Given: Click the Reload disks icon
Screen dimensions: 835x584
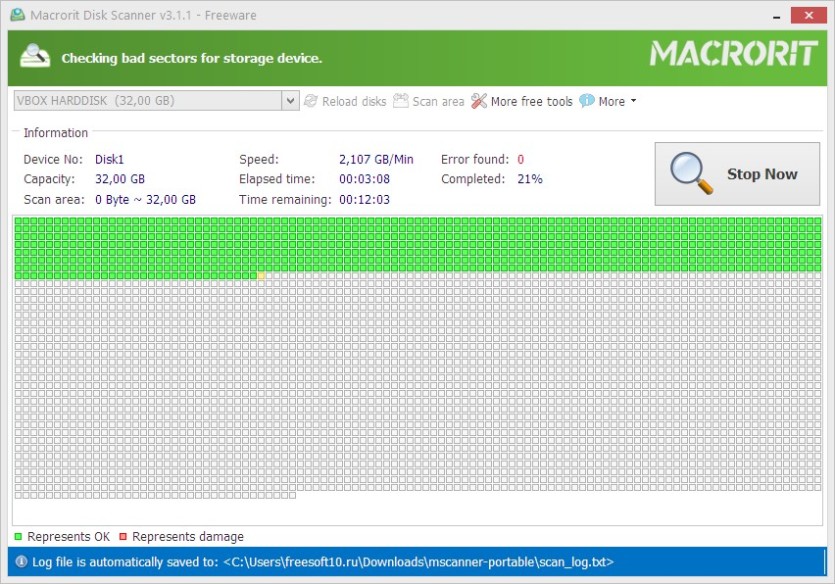Looking at the screenshot, I should click(x=311, y=101).
